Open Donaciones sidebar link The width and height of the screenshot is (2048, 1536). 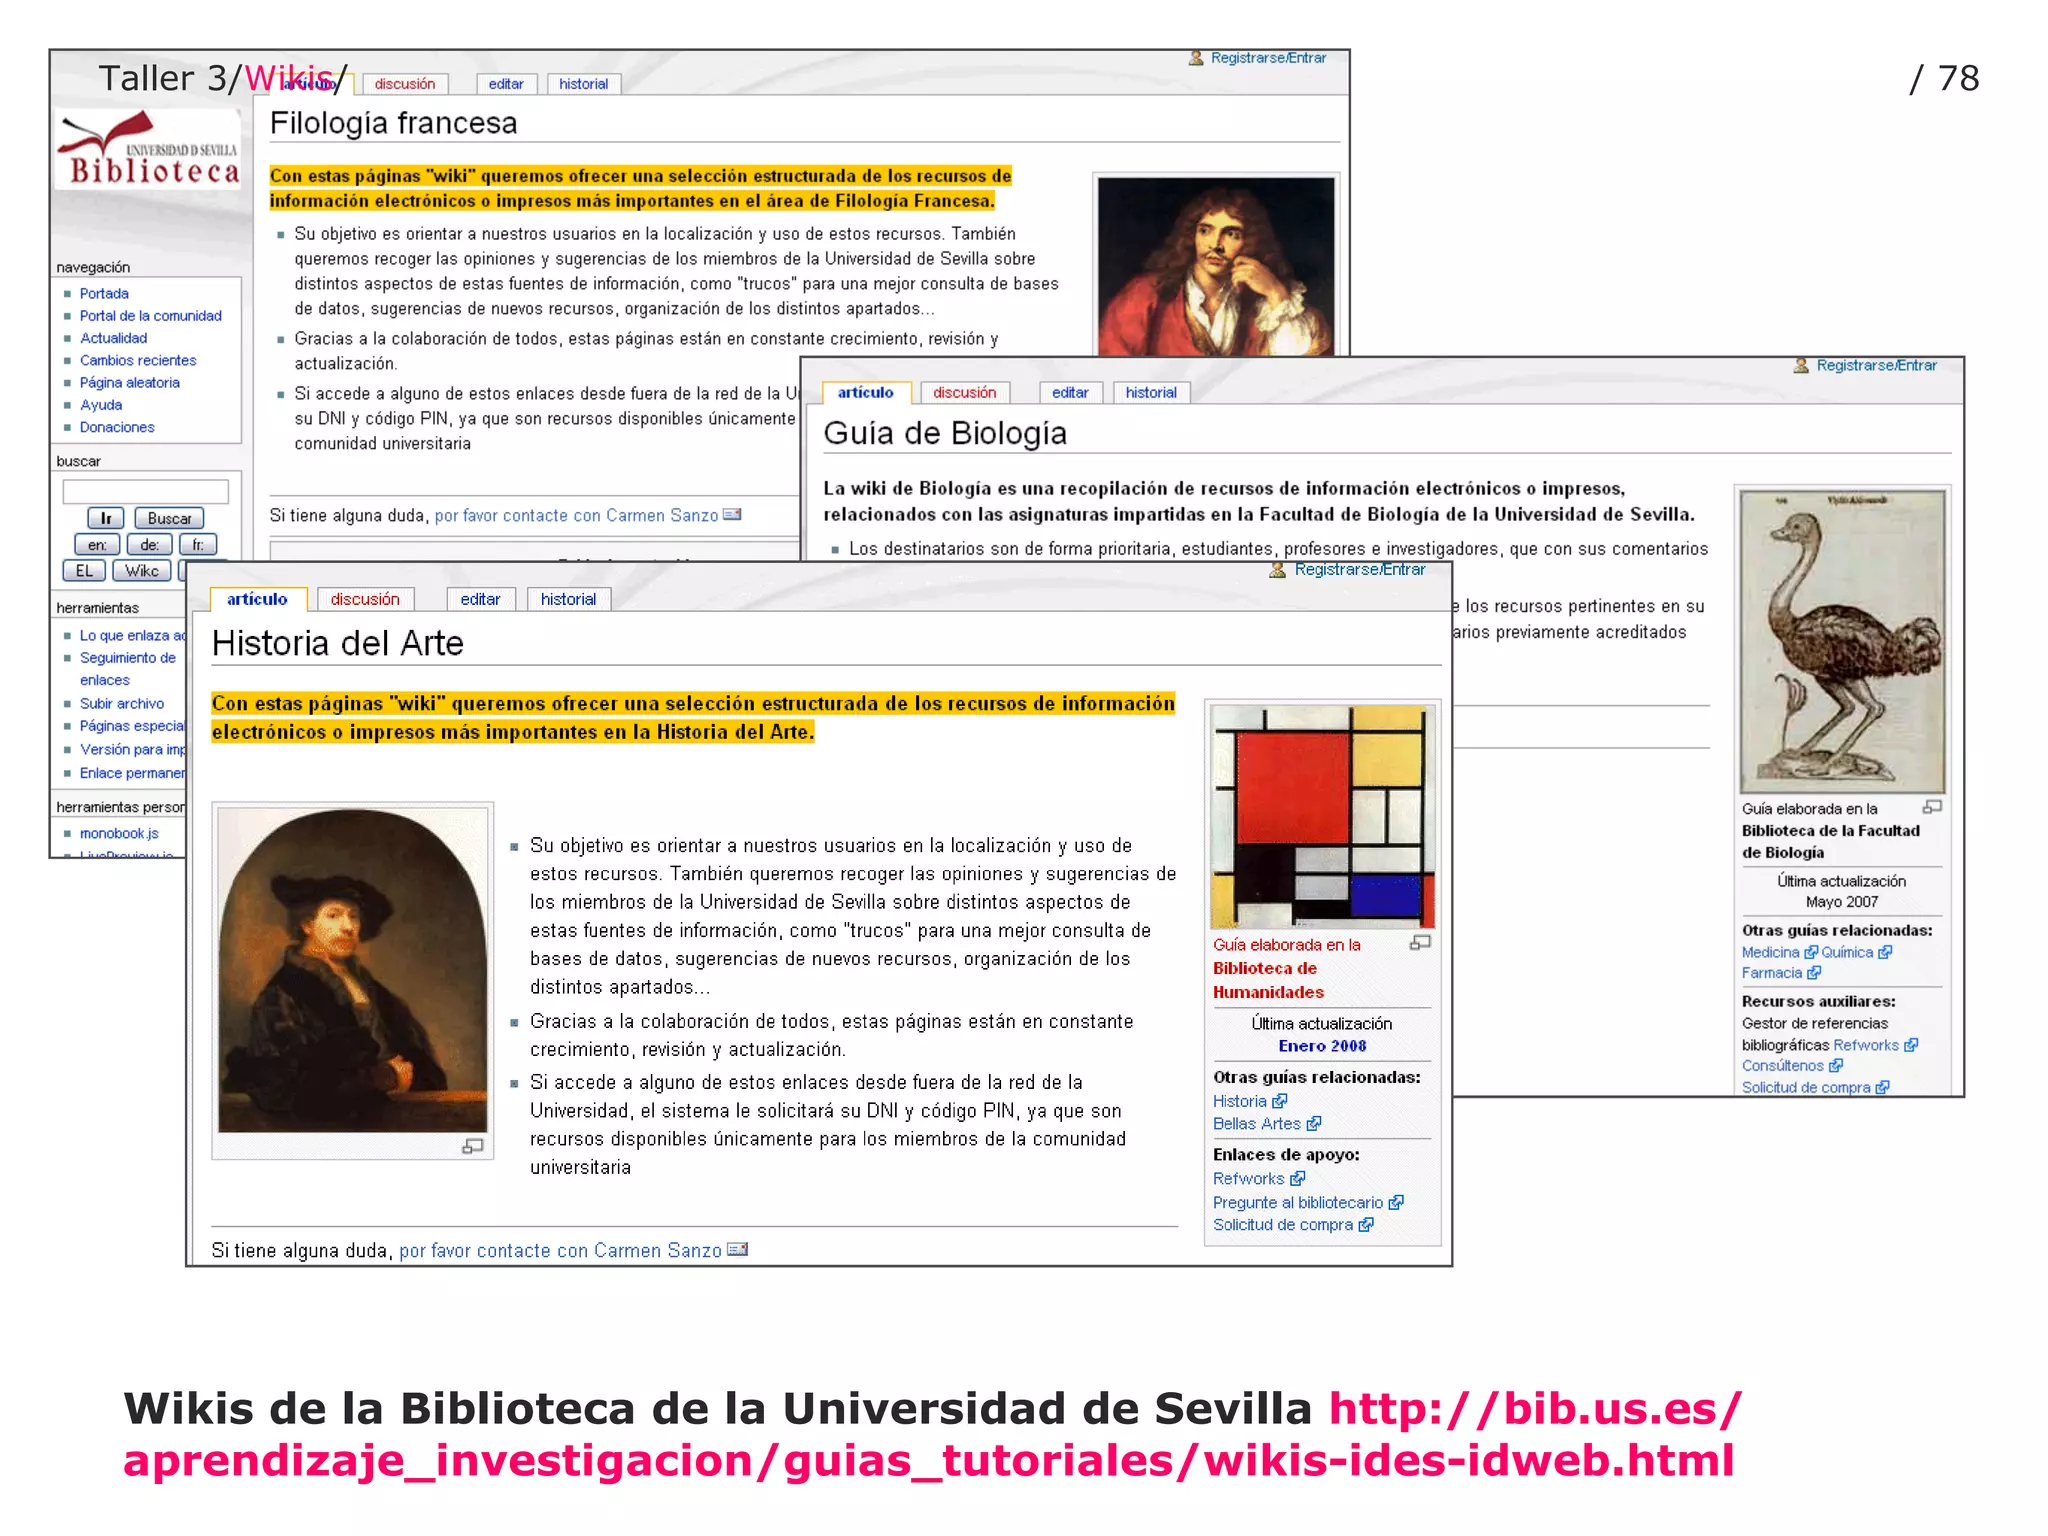click(117, 427)
